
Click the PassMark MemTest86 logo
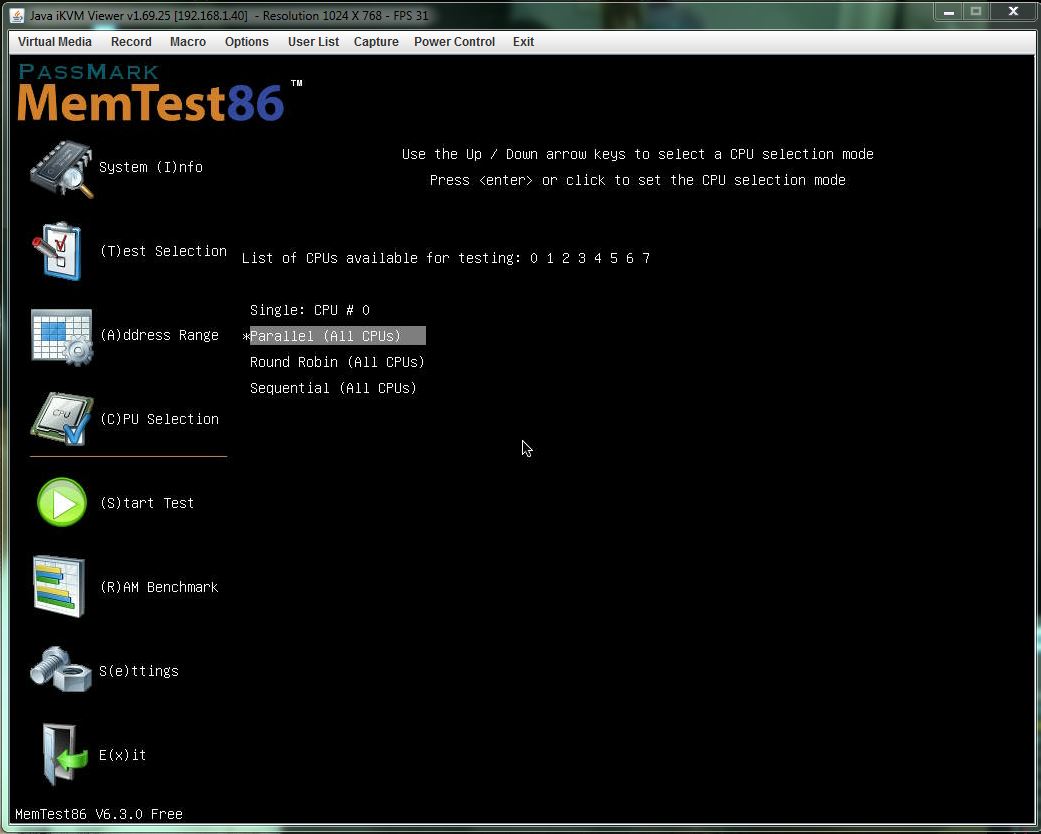159,93
